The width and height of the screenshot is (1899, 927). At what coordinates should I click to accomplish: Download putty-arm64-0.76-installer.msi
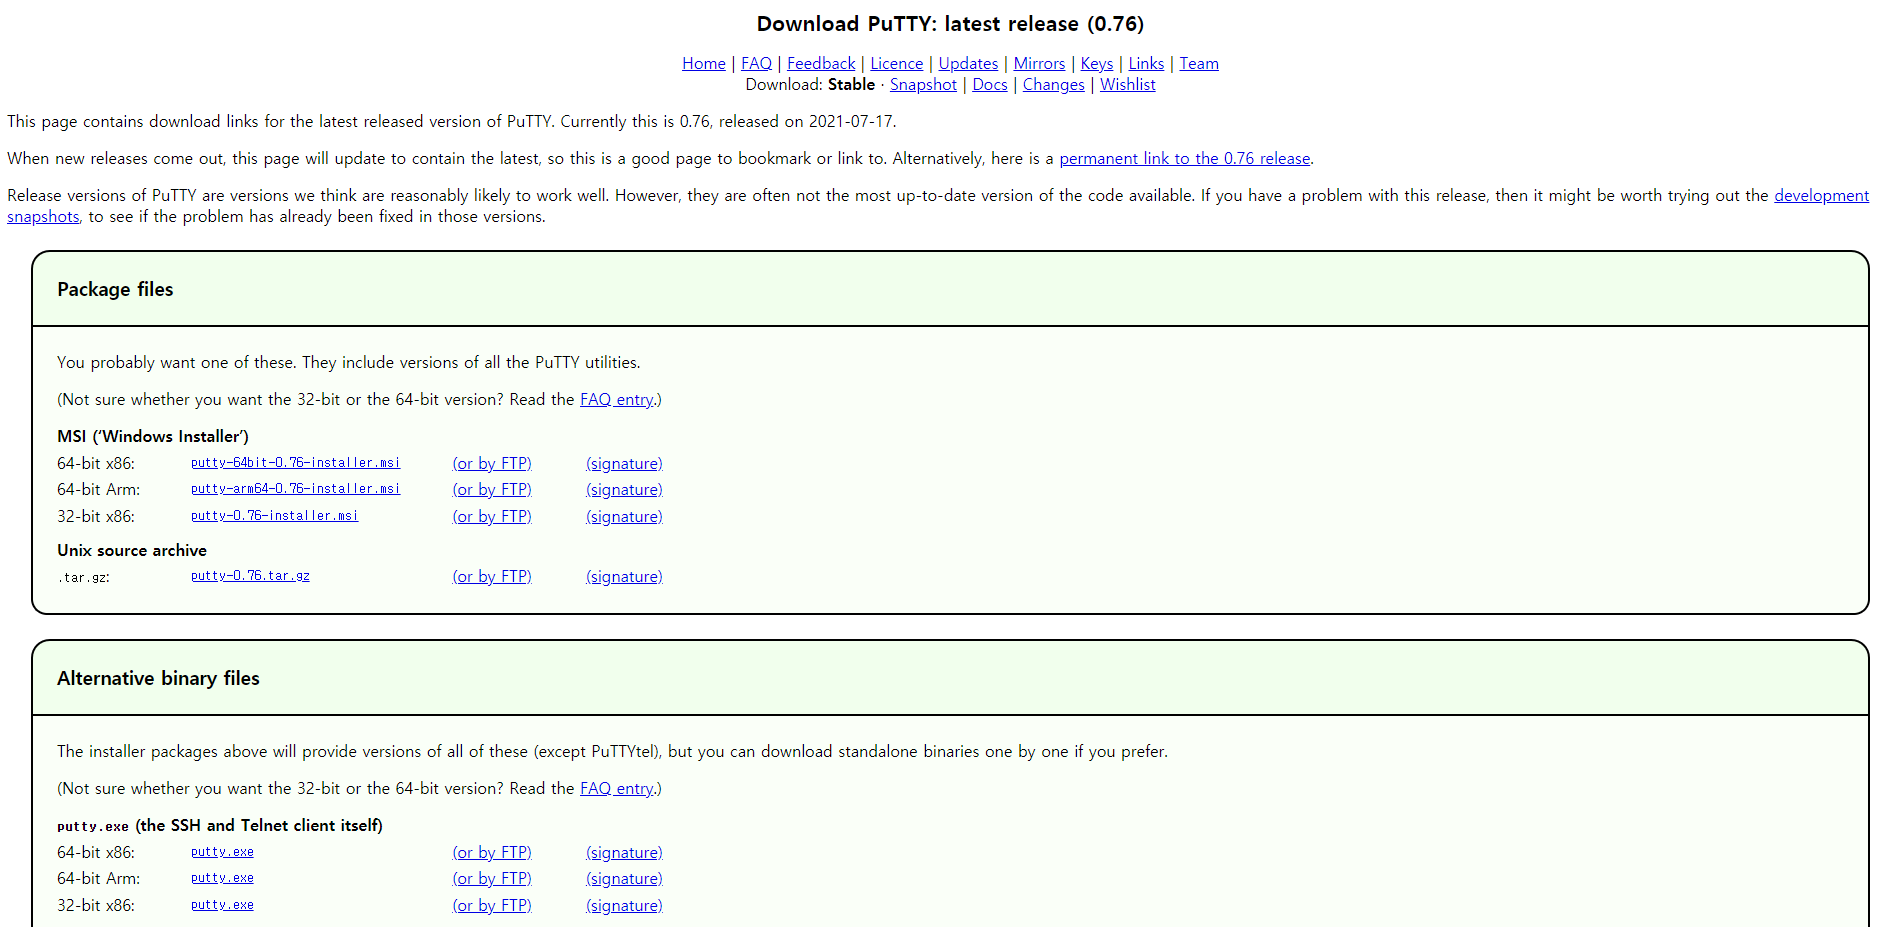(295, 489)
